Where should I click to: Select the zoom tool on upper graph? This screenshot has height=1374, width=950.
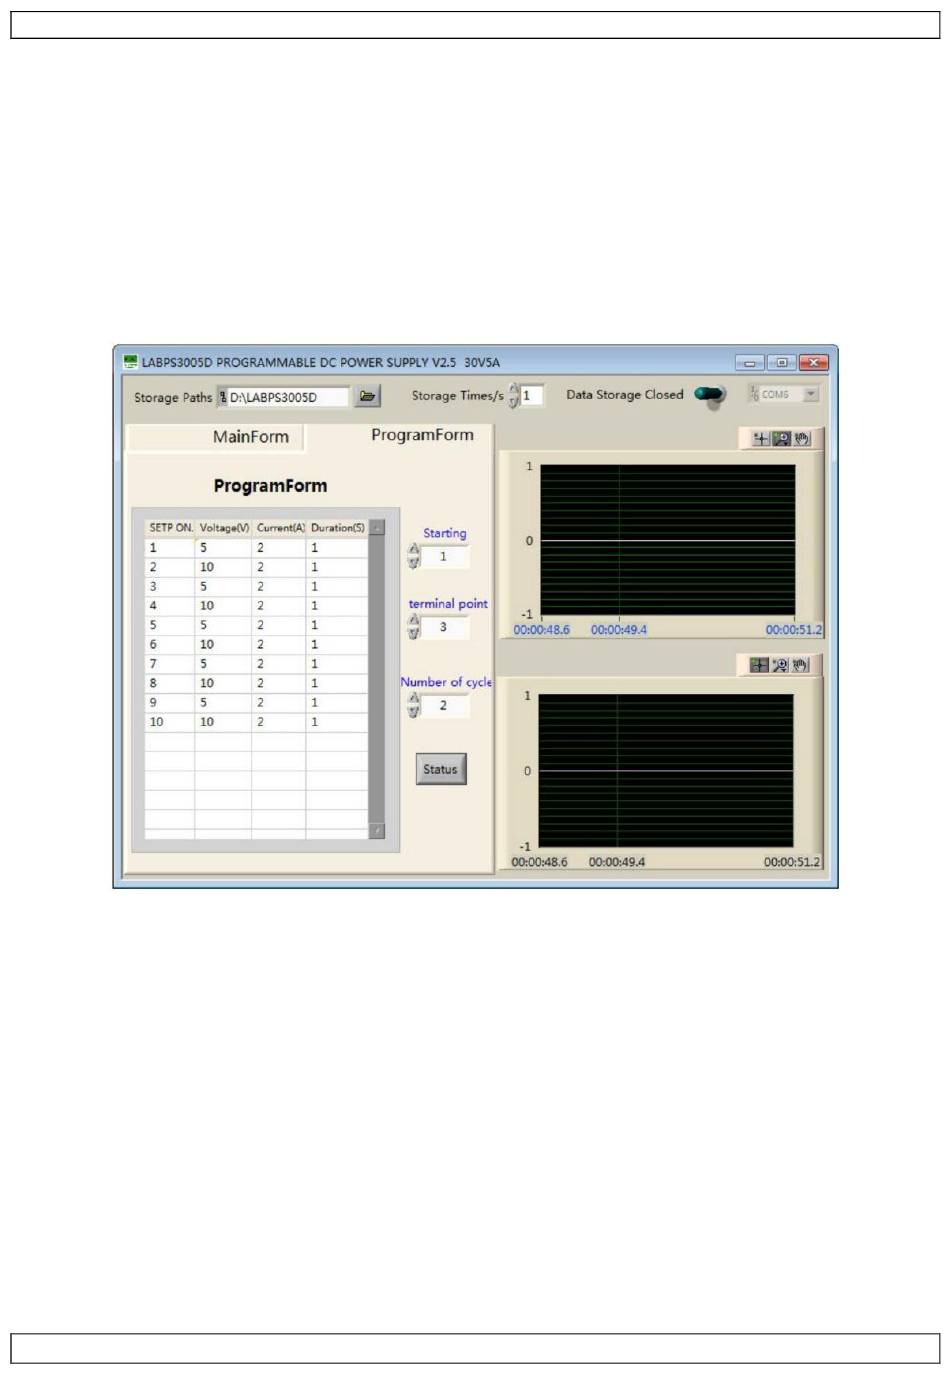tap(782, 439)
